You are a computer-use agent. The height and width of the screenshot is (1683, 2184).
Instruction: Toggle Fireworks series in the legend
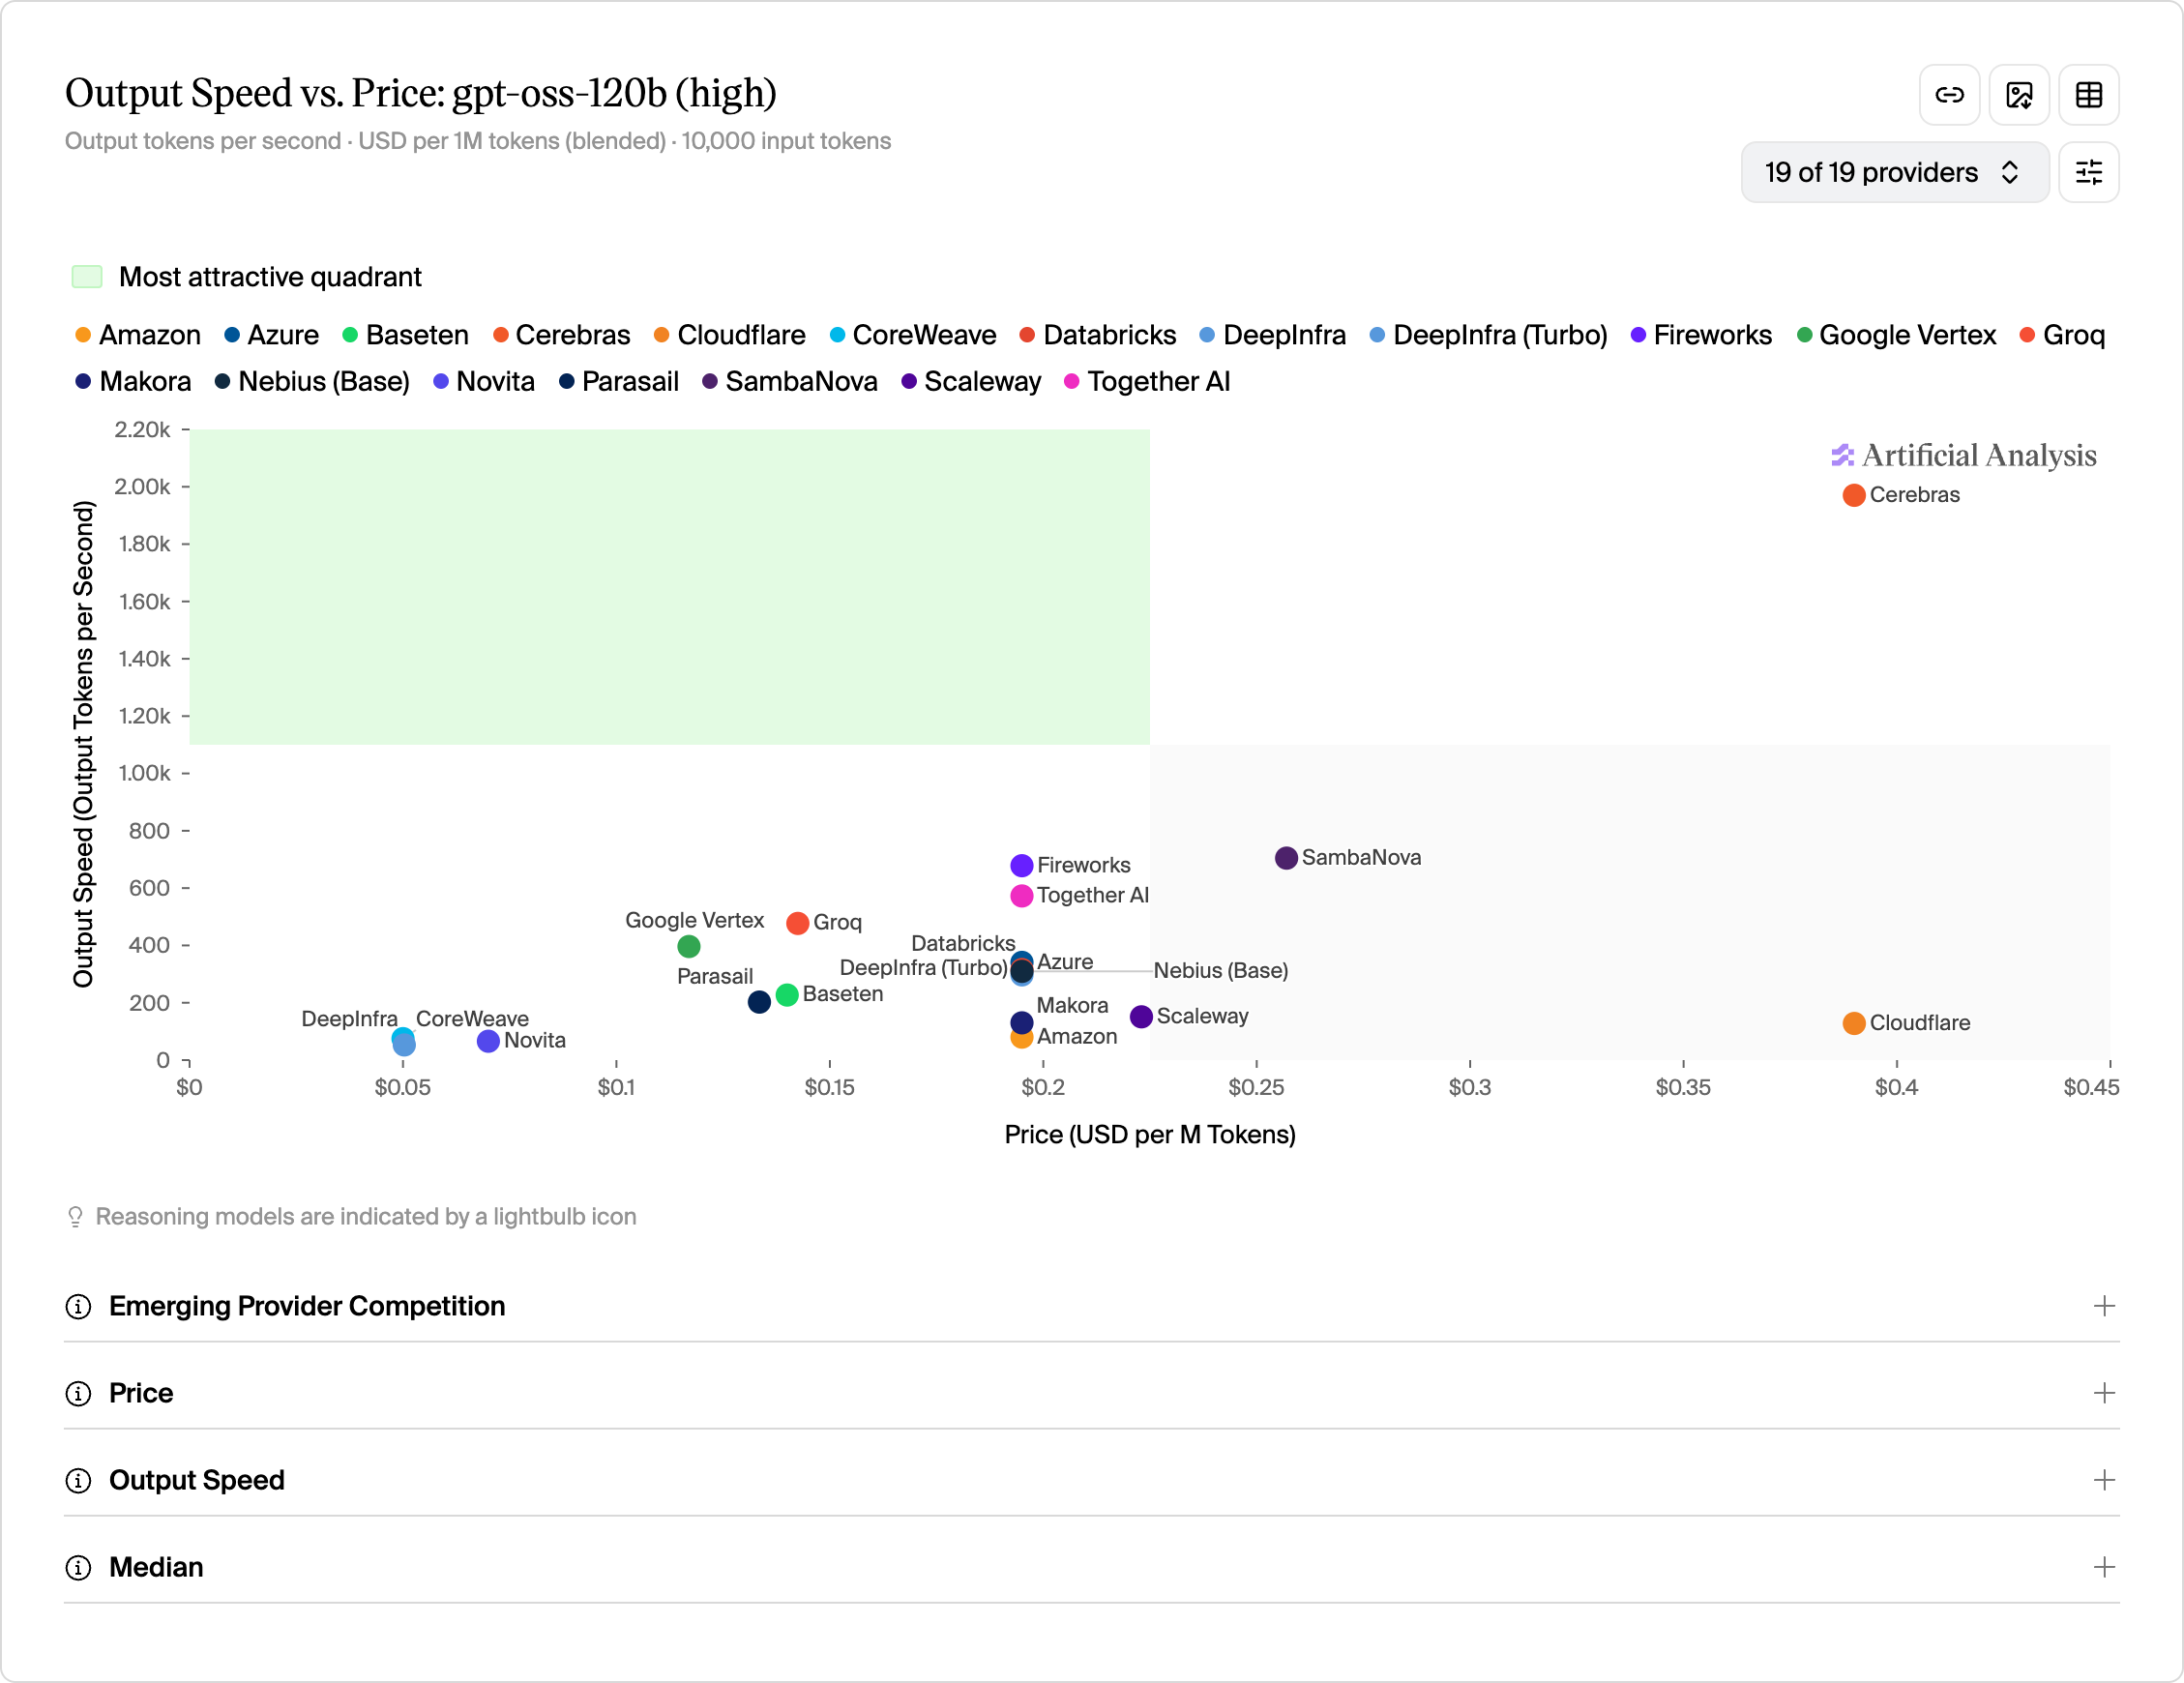[x=1701, y=335]
